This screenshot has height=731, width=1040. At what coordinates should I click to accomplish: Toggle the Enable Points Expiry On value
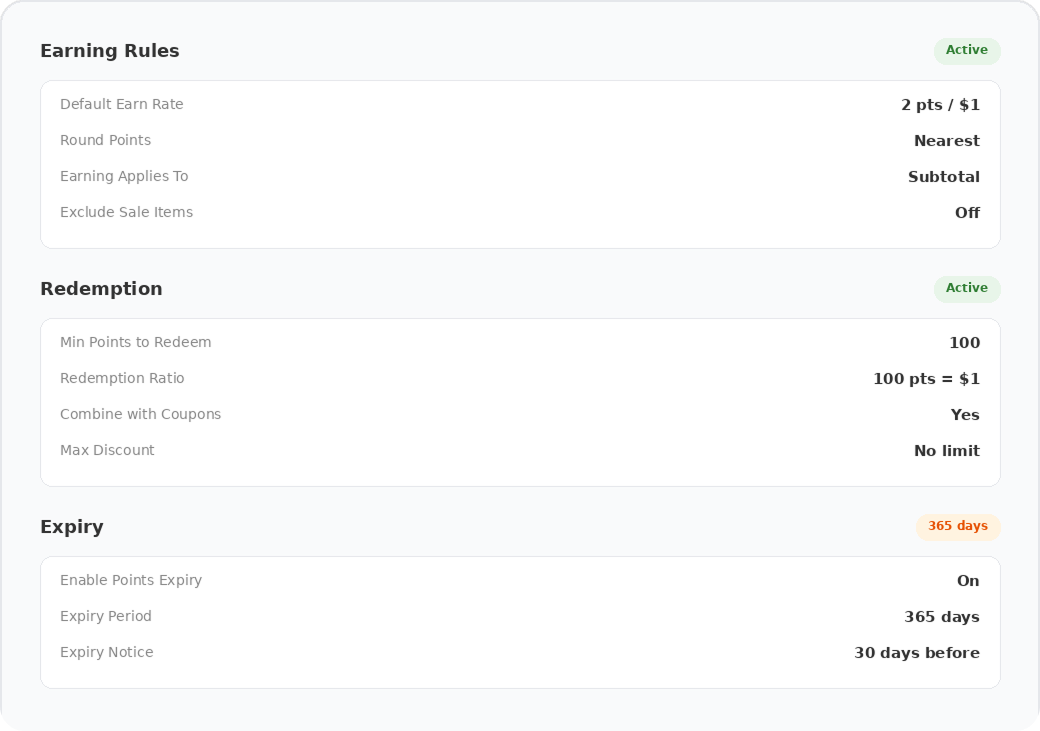coord(968,581)
